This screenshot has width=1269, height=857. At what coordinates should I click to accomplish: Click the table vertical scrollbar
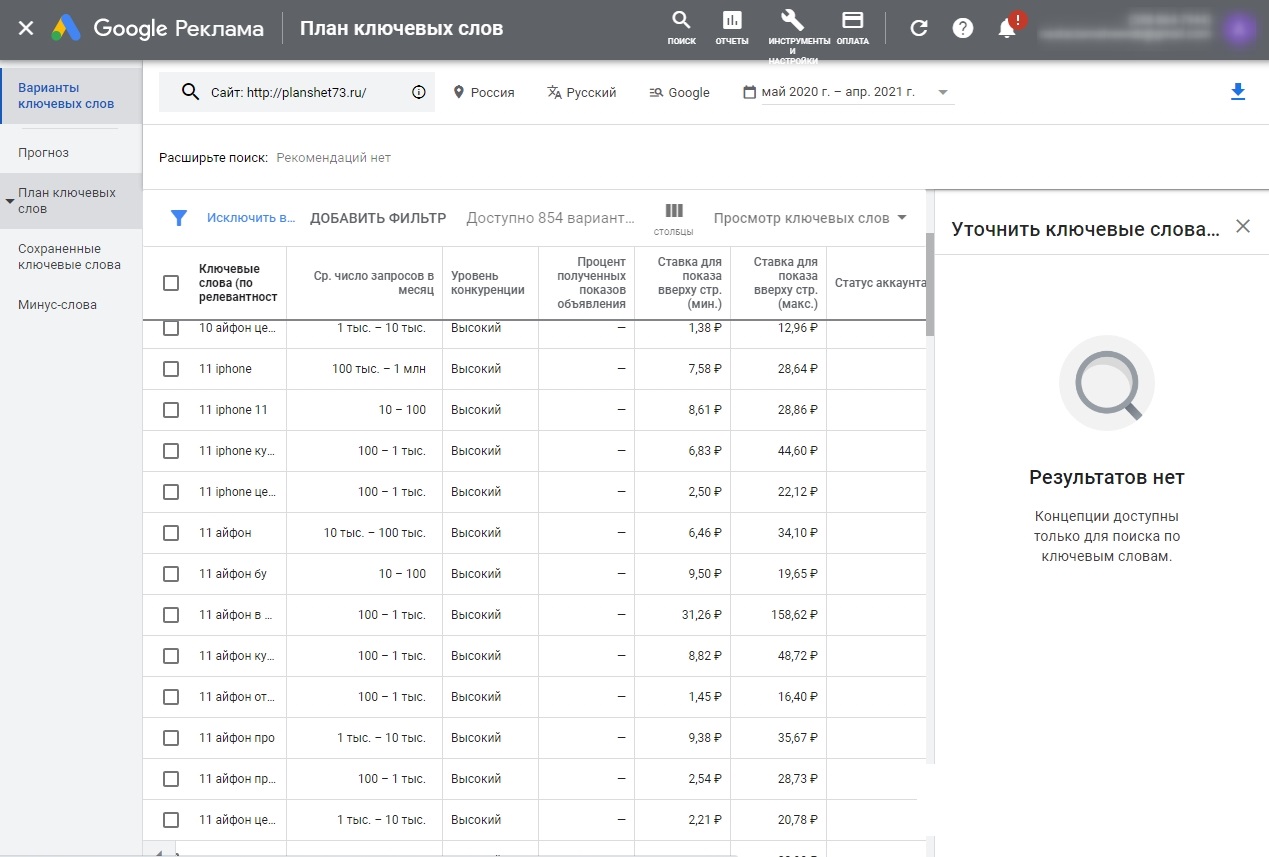[930, 285]
